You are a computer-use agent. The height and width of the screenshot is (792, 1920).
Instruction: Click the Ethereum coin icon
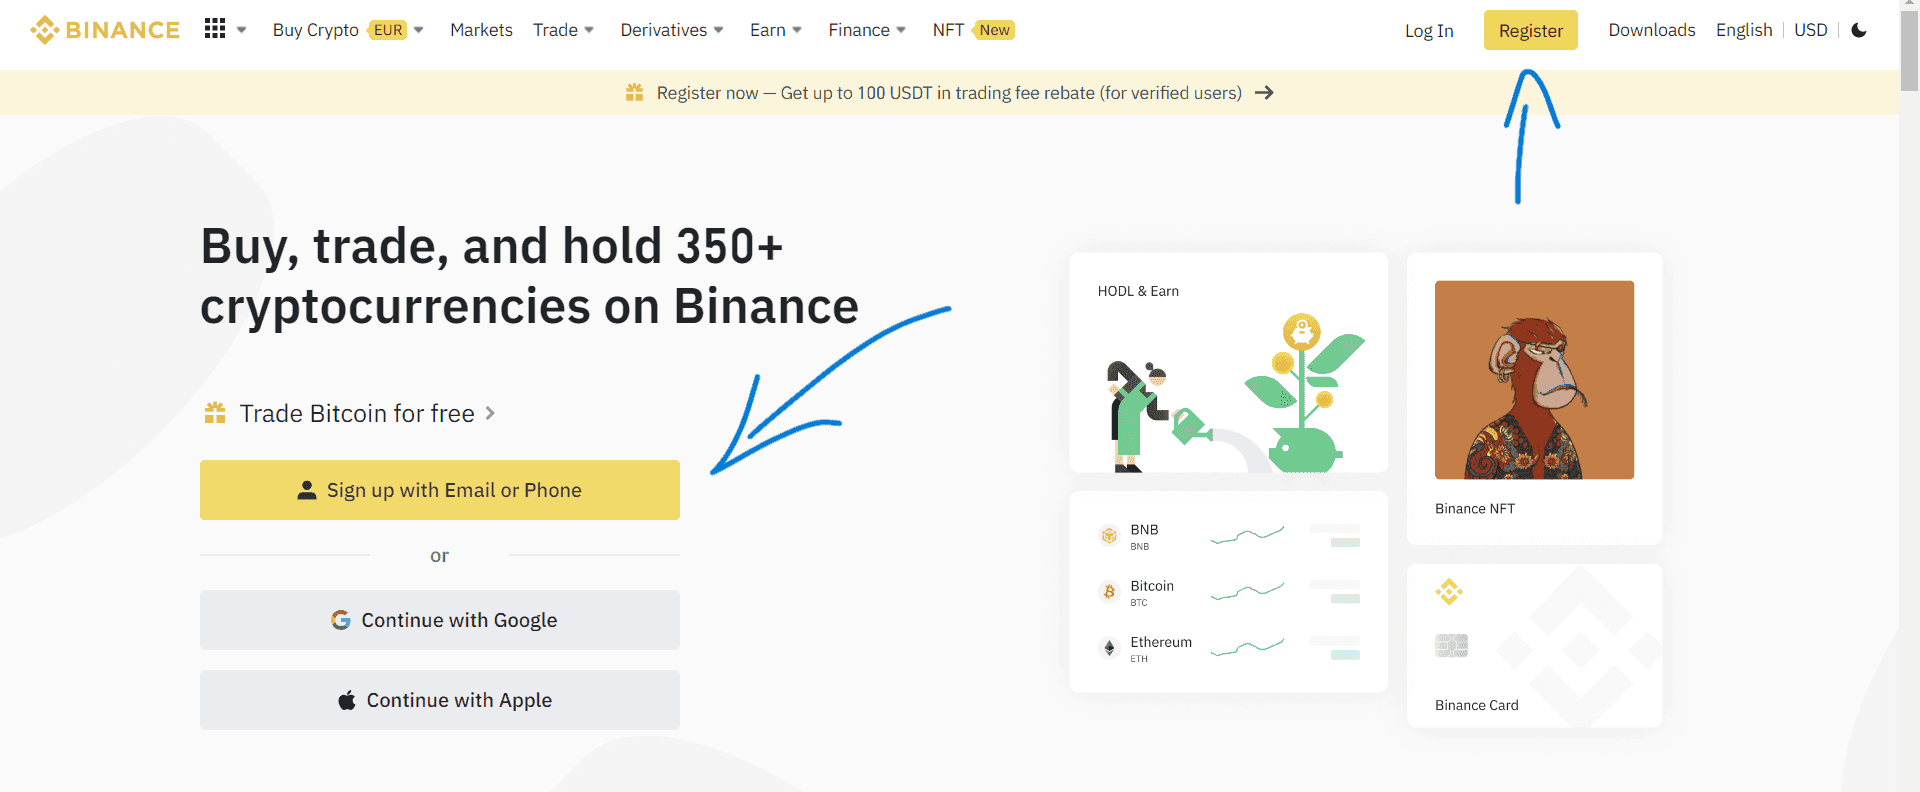point(1109,648)
